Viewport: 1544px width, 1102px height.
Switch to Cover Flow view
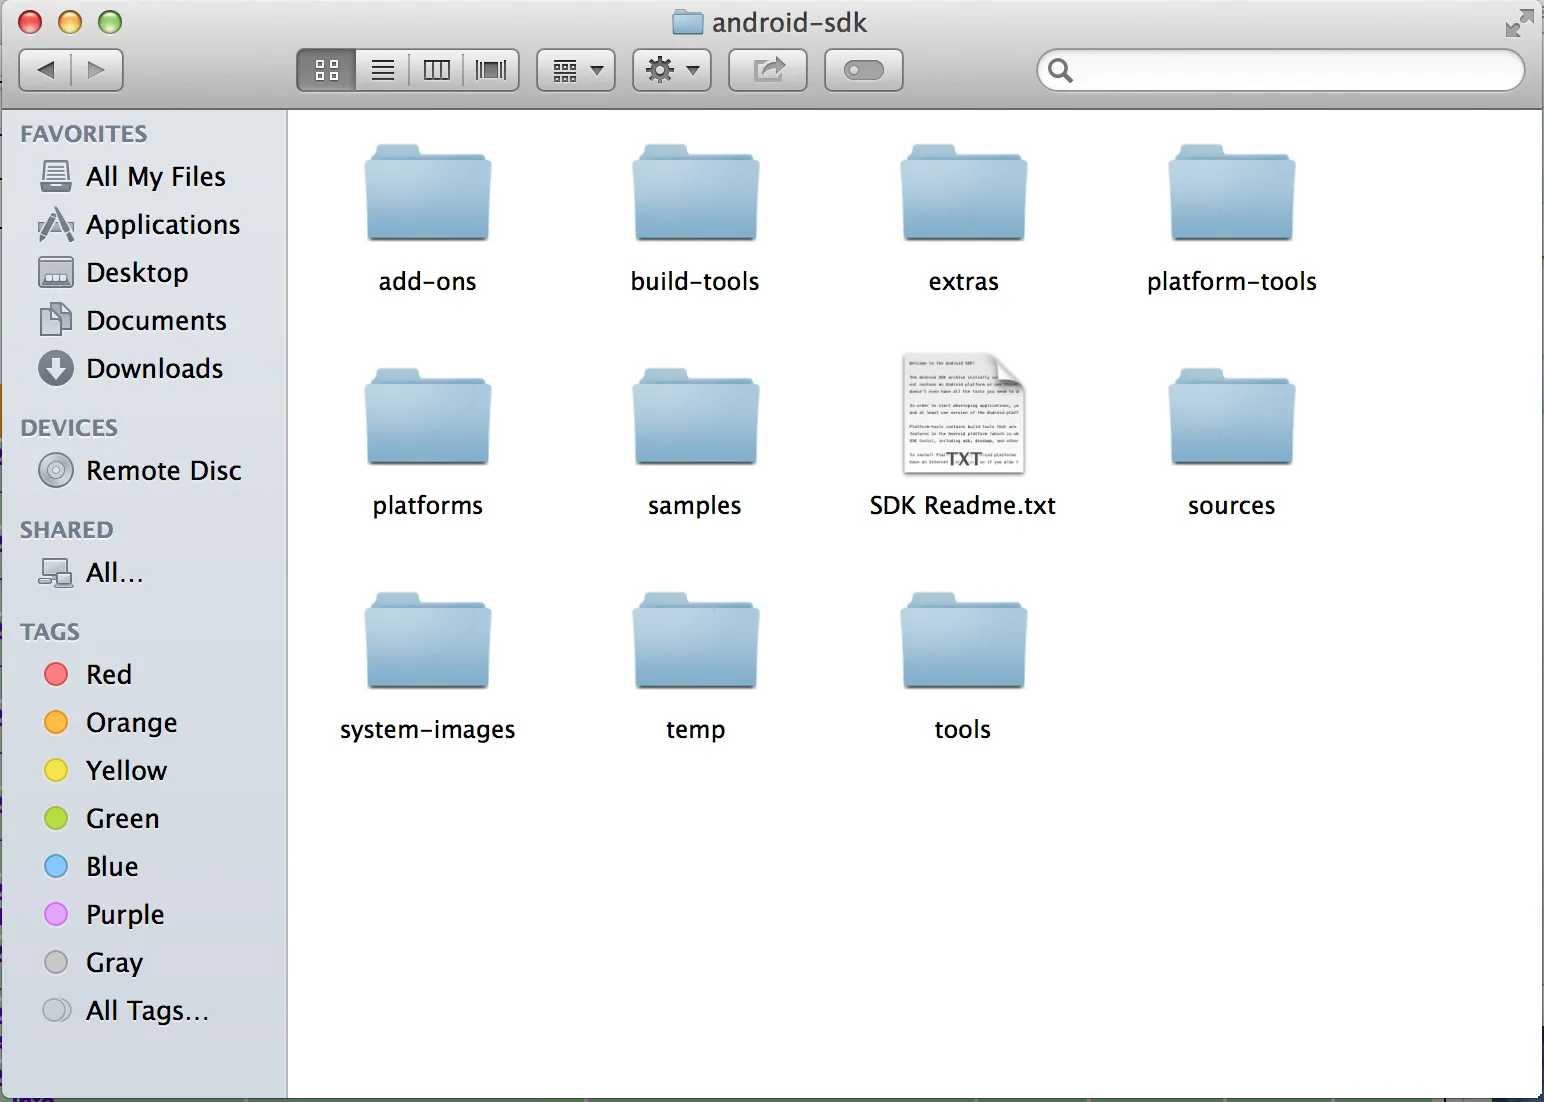pyautogui.click(x=491, y=70)
